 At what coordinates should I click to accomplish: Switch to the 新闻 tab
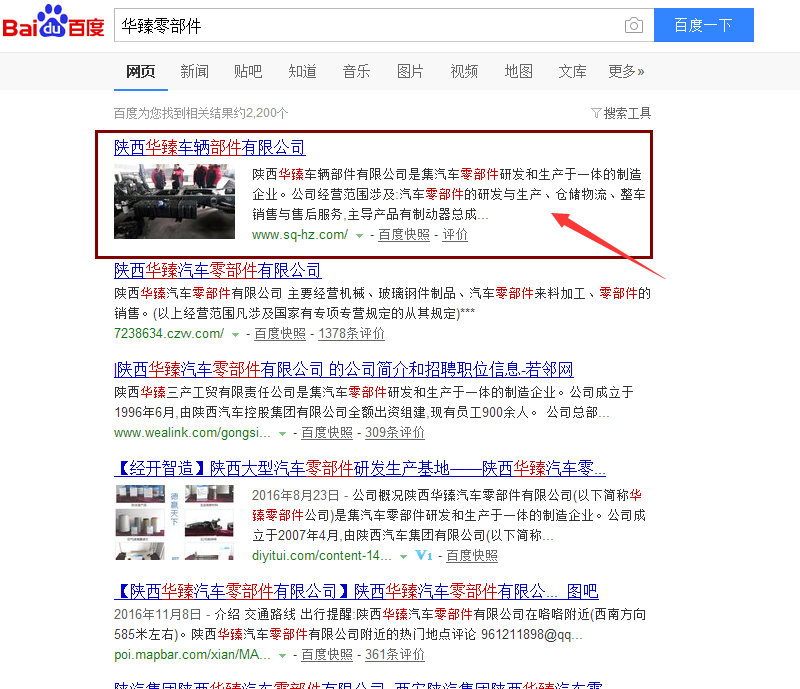click(194, 71)
